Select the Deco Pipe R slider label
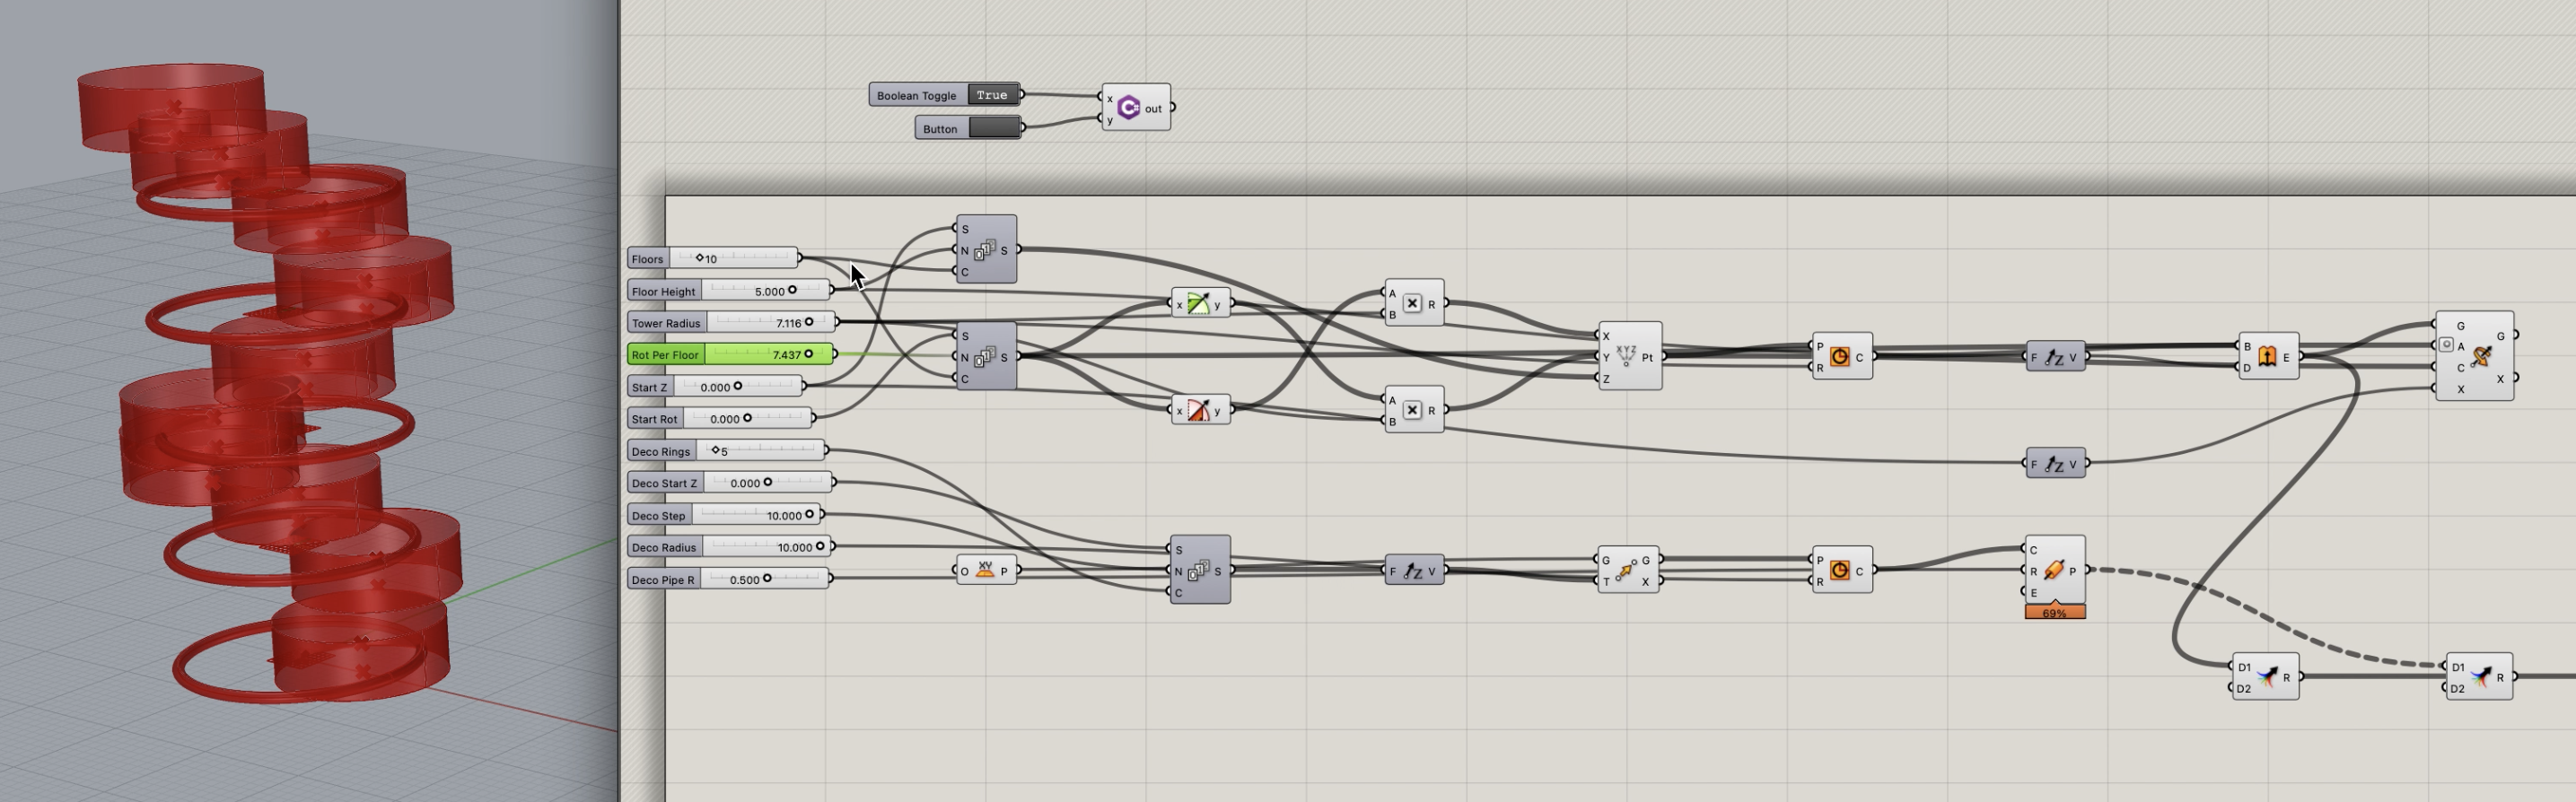The height and width of the screenshot is (802, 2576). (663, 580)
